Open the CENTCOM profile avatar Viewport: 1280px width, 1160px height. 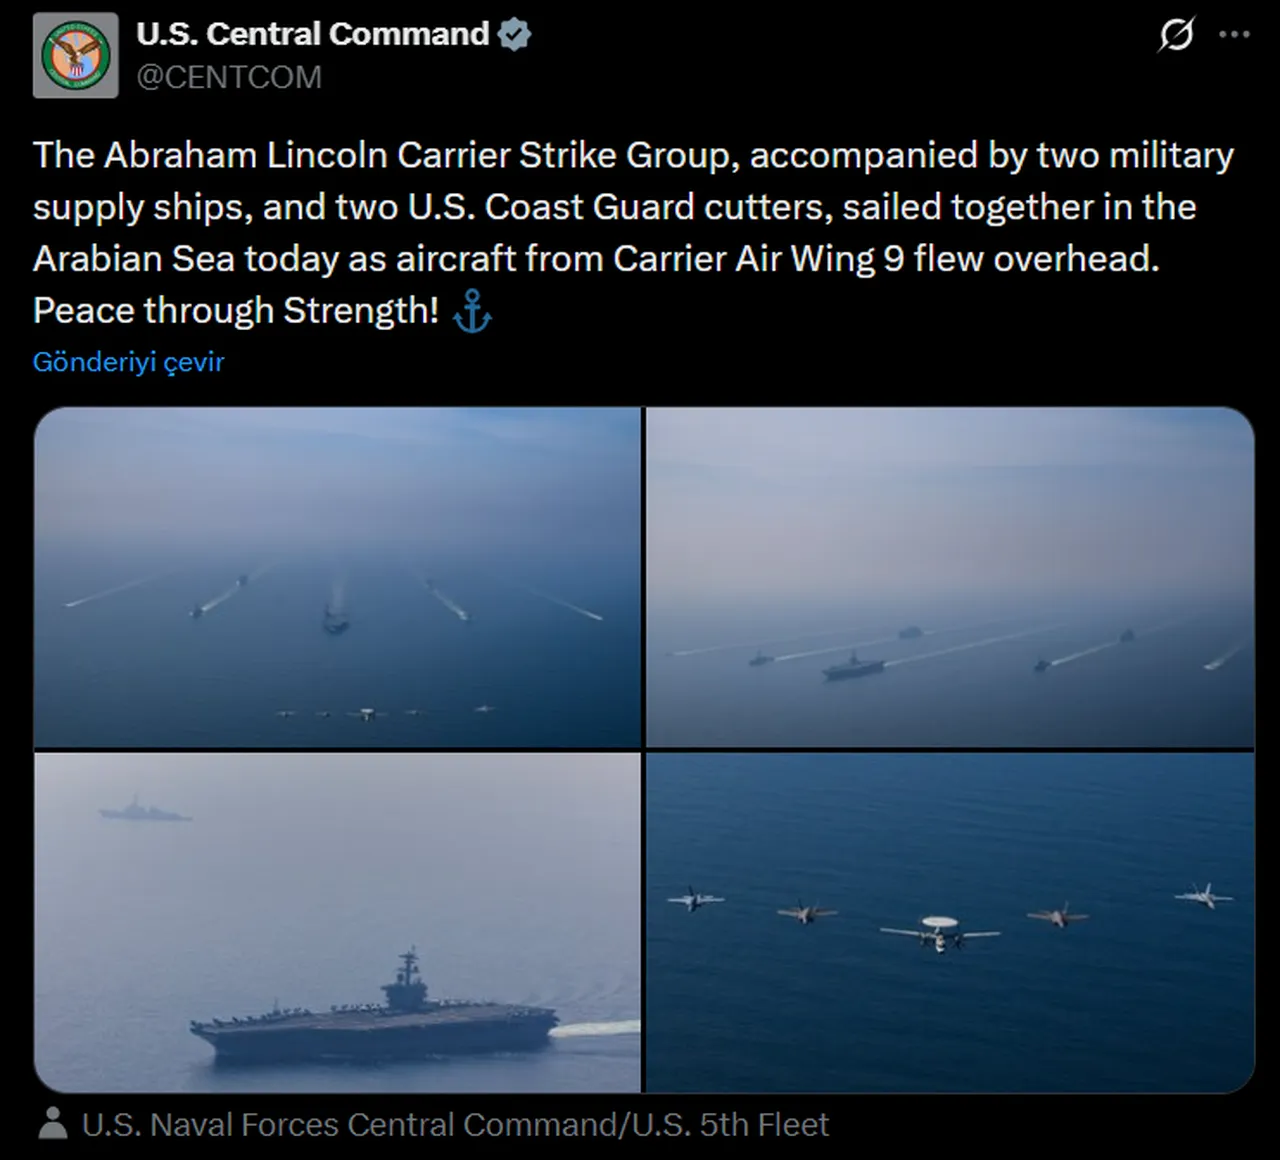76,55
